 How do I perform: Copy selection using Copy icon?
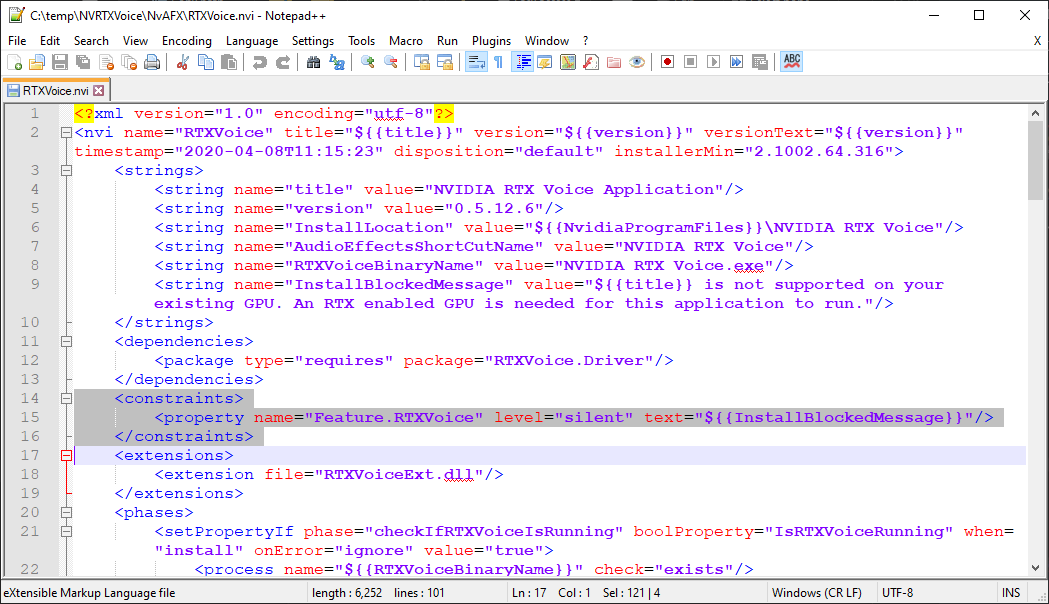pyautogui.click(x=205, y=62)
